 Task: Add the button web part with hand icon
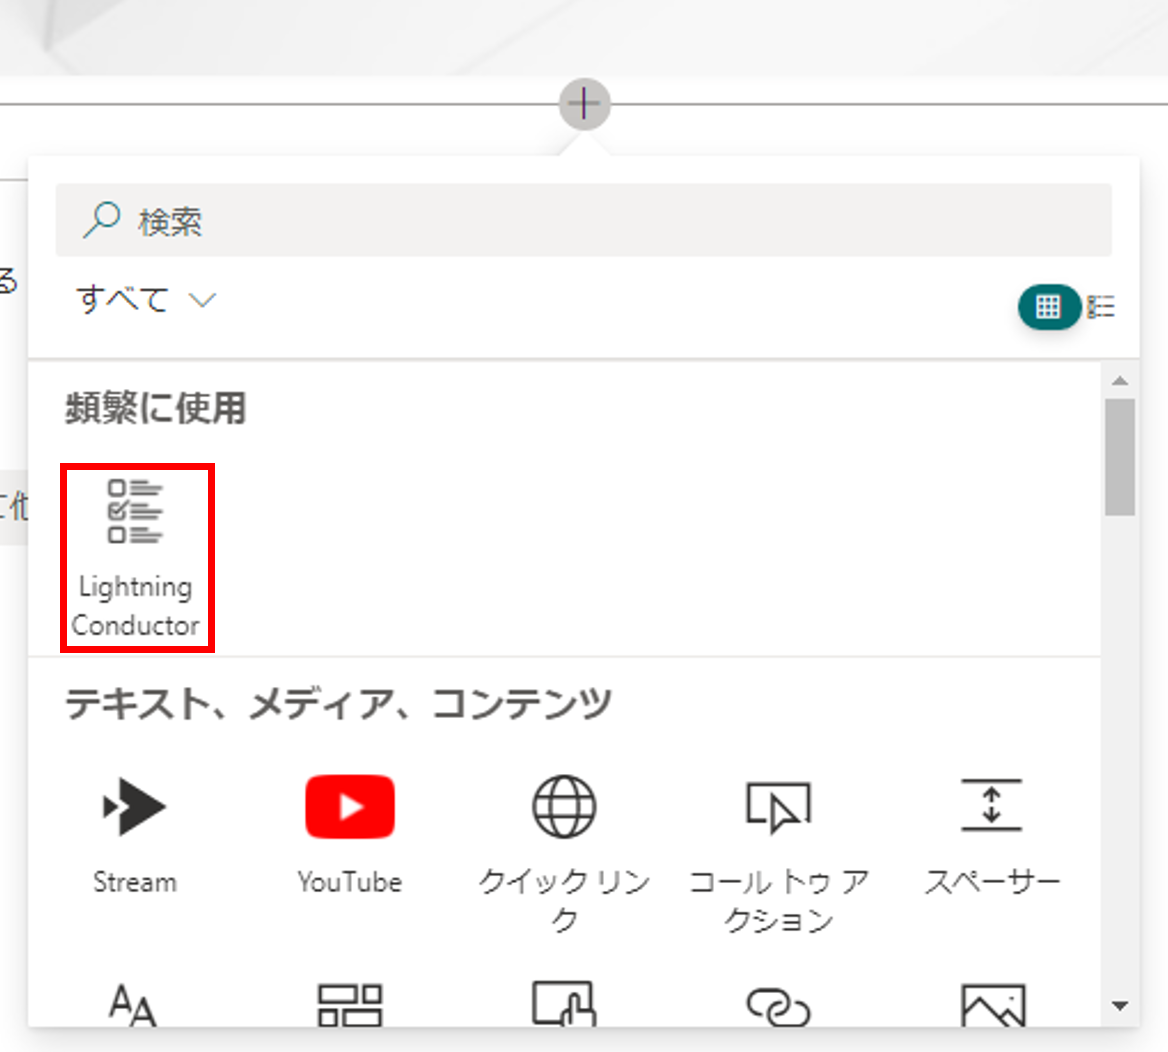(x=564, y=1004)
